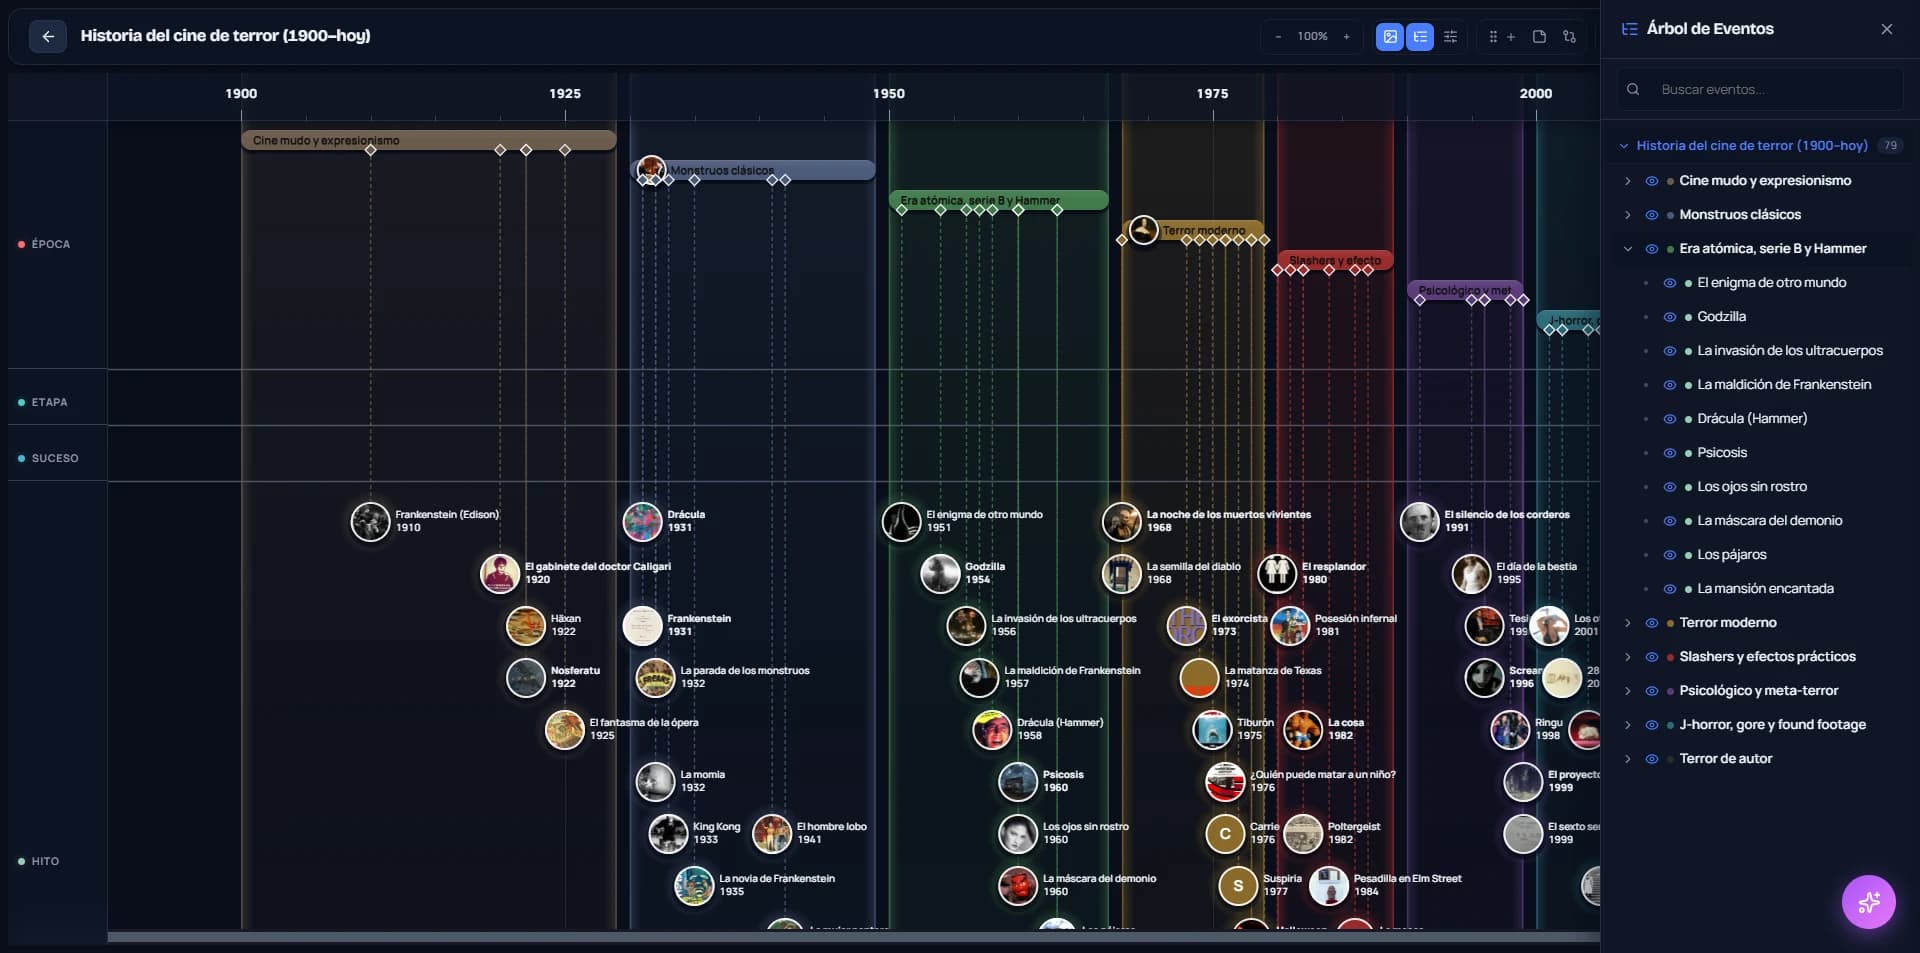The height and width of the screenshot is (953, 1920).
Task: Hide the Psicosis event
Action: (x=1669, y=453)
